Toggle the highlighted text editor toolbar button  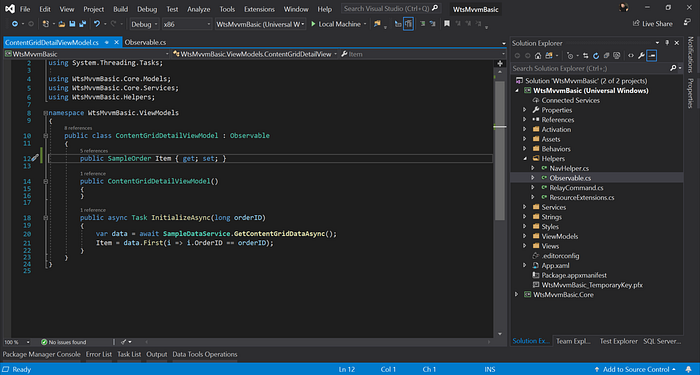coord(408,24)
